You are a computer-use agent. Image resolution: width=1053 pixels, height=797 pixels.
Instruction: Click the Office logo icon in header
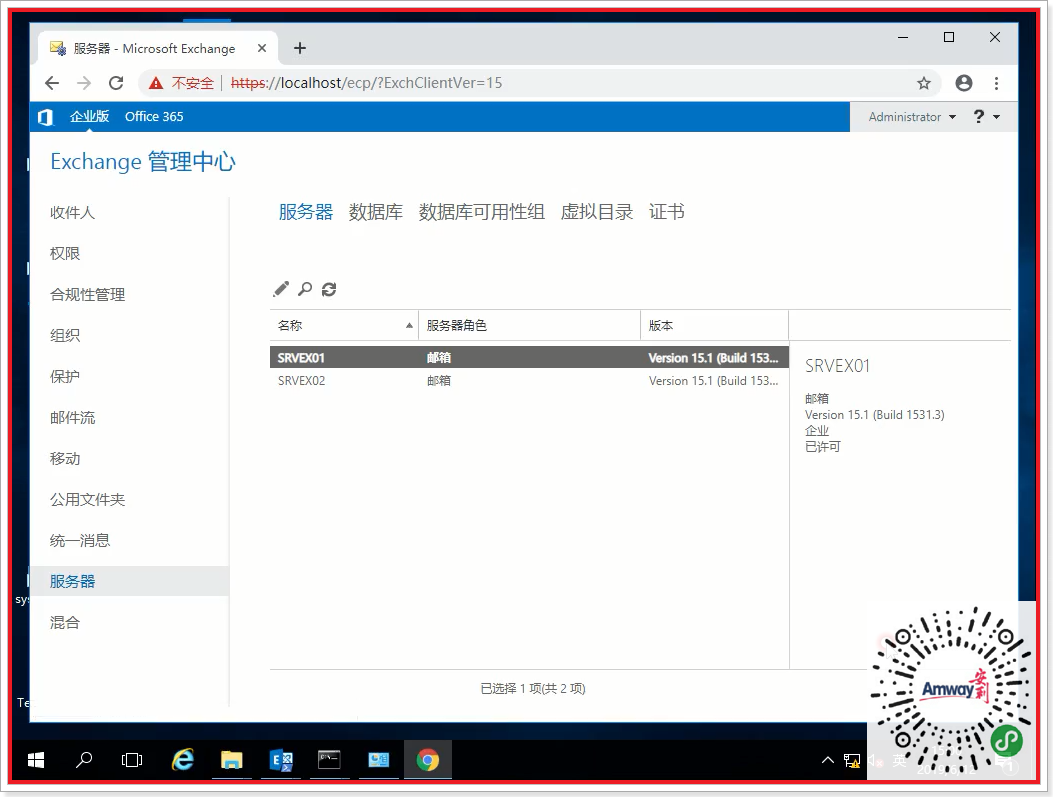[46, 117]
